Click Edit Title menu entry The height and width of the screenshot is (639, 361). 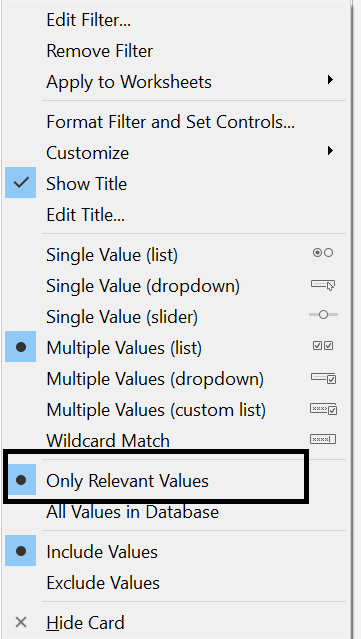tap(85, 215)
